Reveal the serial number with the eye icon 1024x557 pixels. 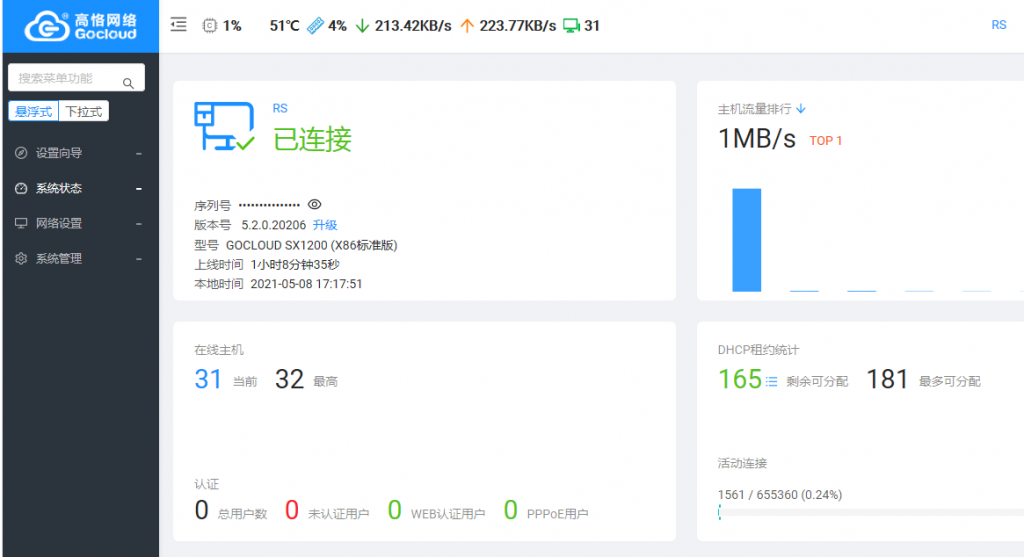click(x=314, y=204)
